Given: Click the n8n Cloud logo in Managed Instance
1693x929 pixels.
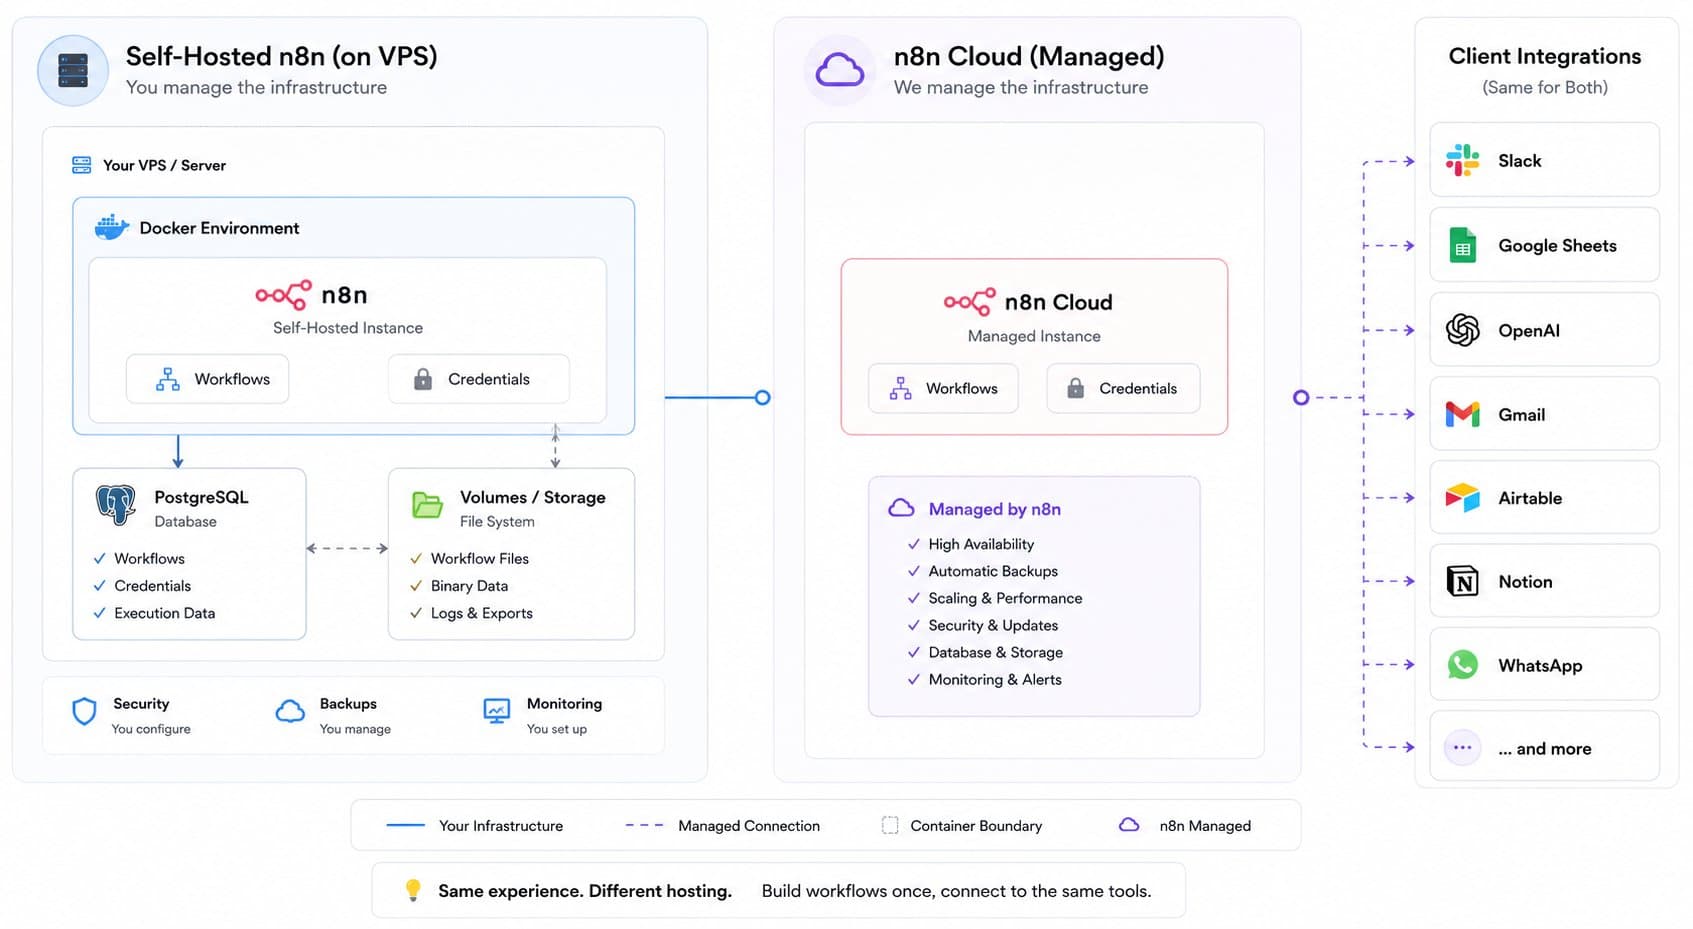Looking at the screenshot, I should pyautogui.click(x=969, y=302).
